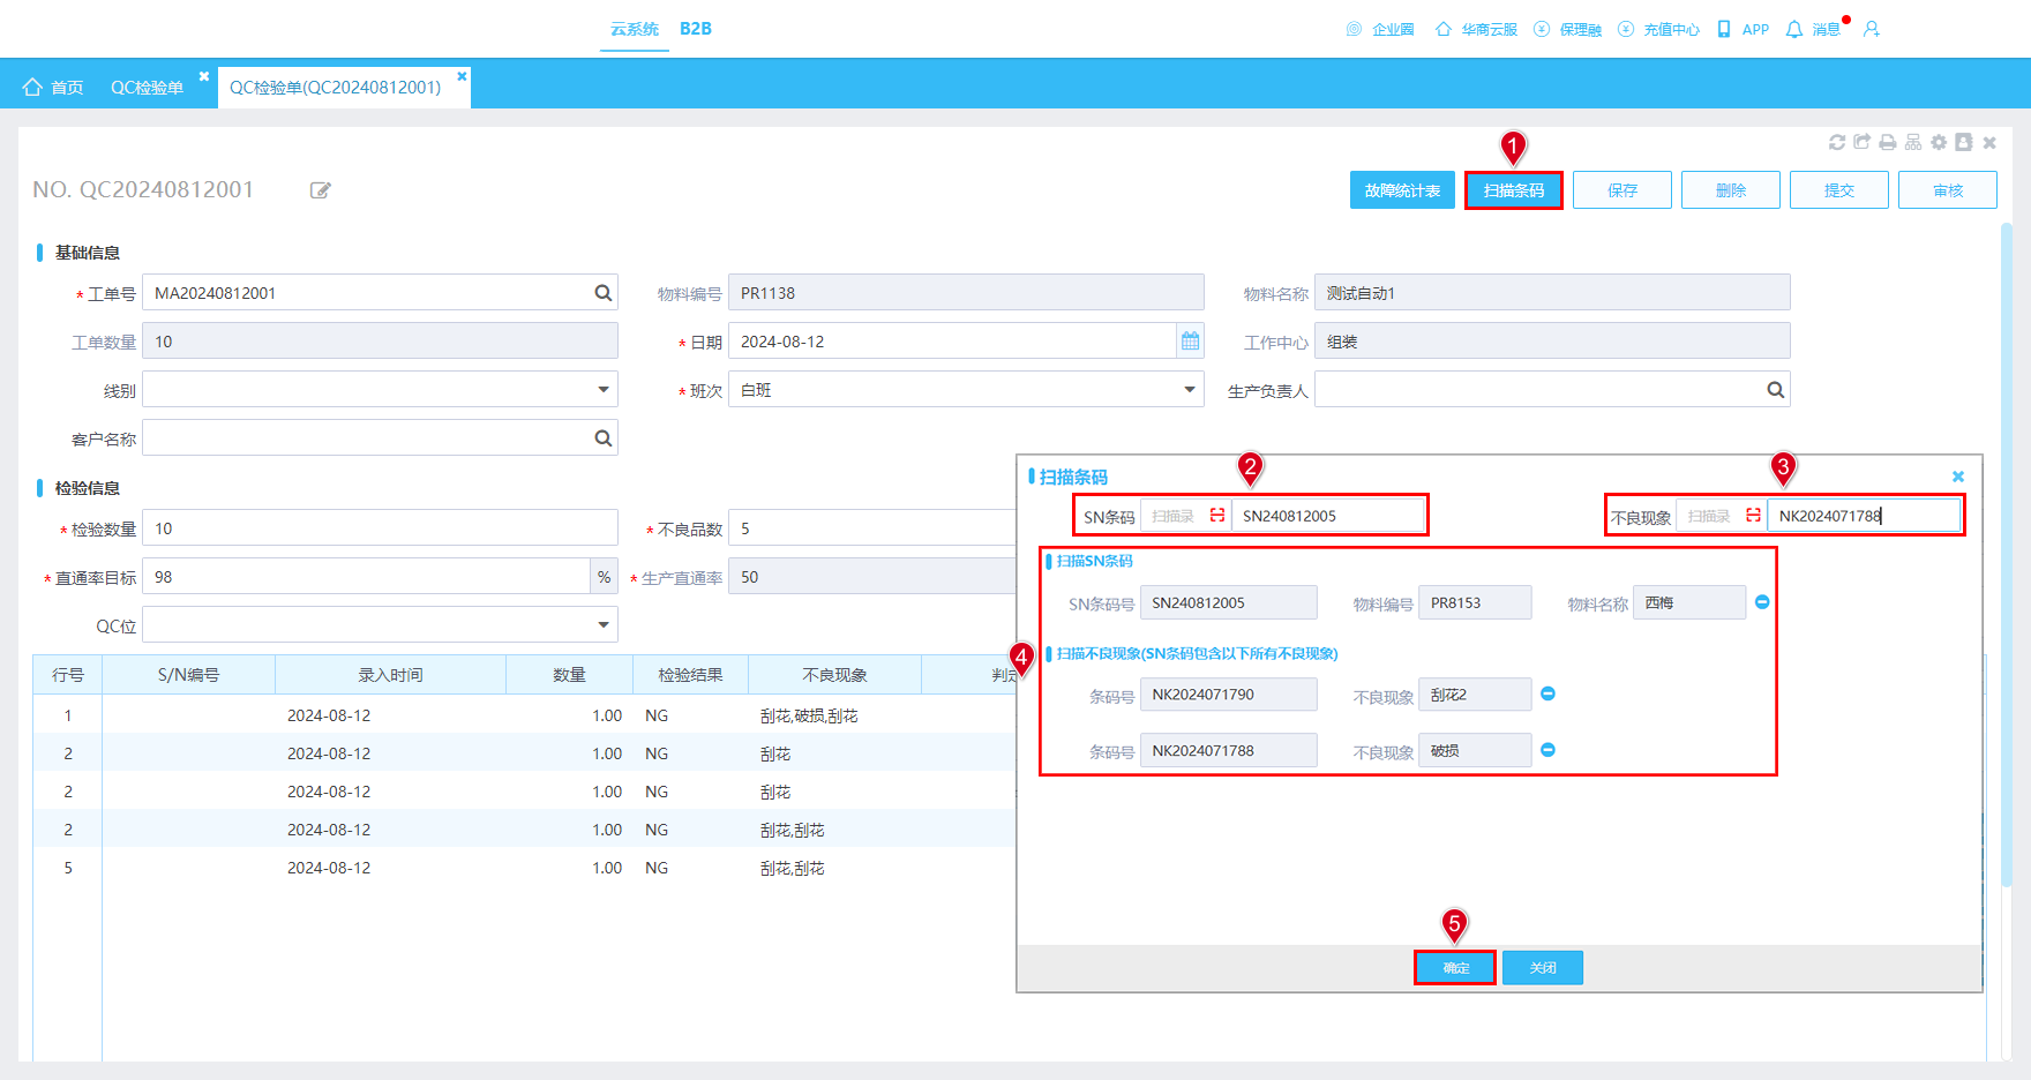Open the 消息 notification bell

[1794, 30]
